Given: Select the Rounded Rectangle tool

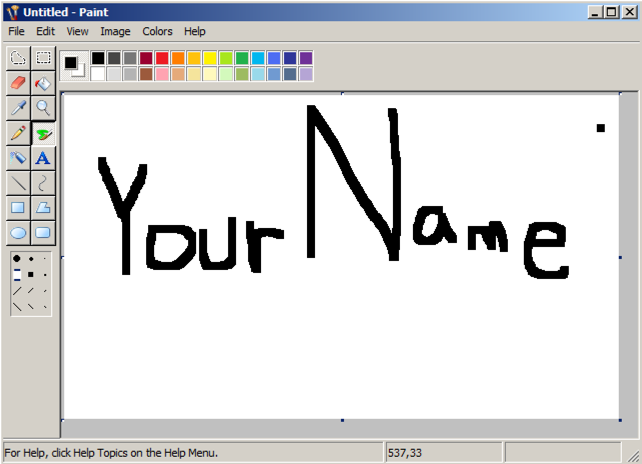Looking at the screenshot, I should [x=43, y=233].
